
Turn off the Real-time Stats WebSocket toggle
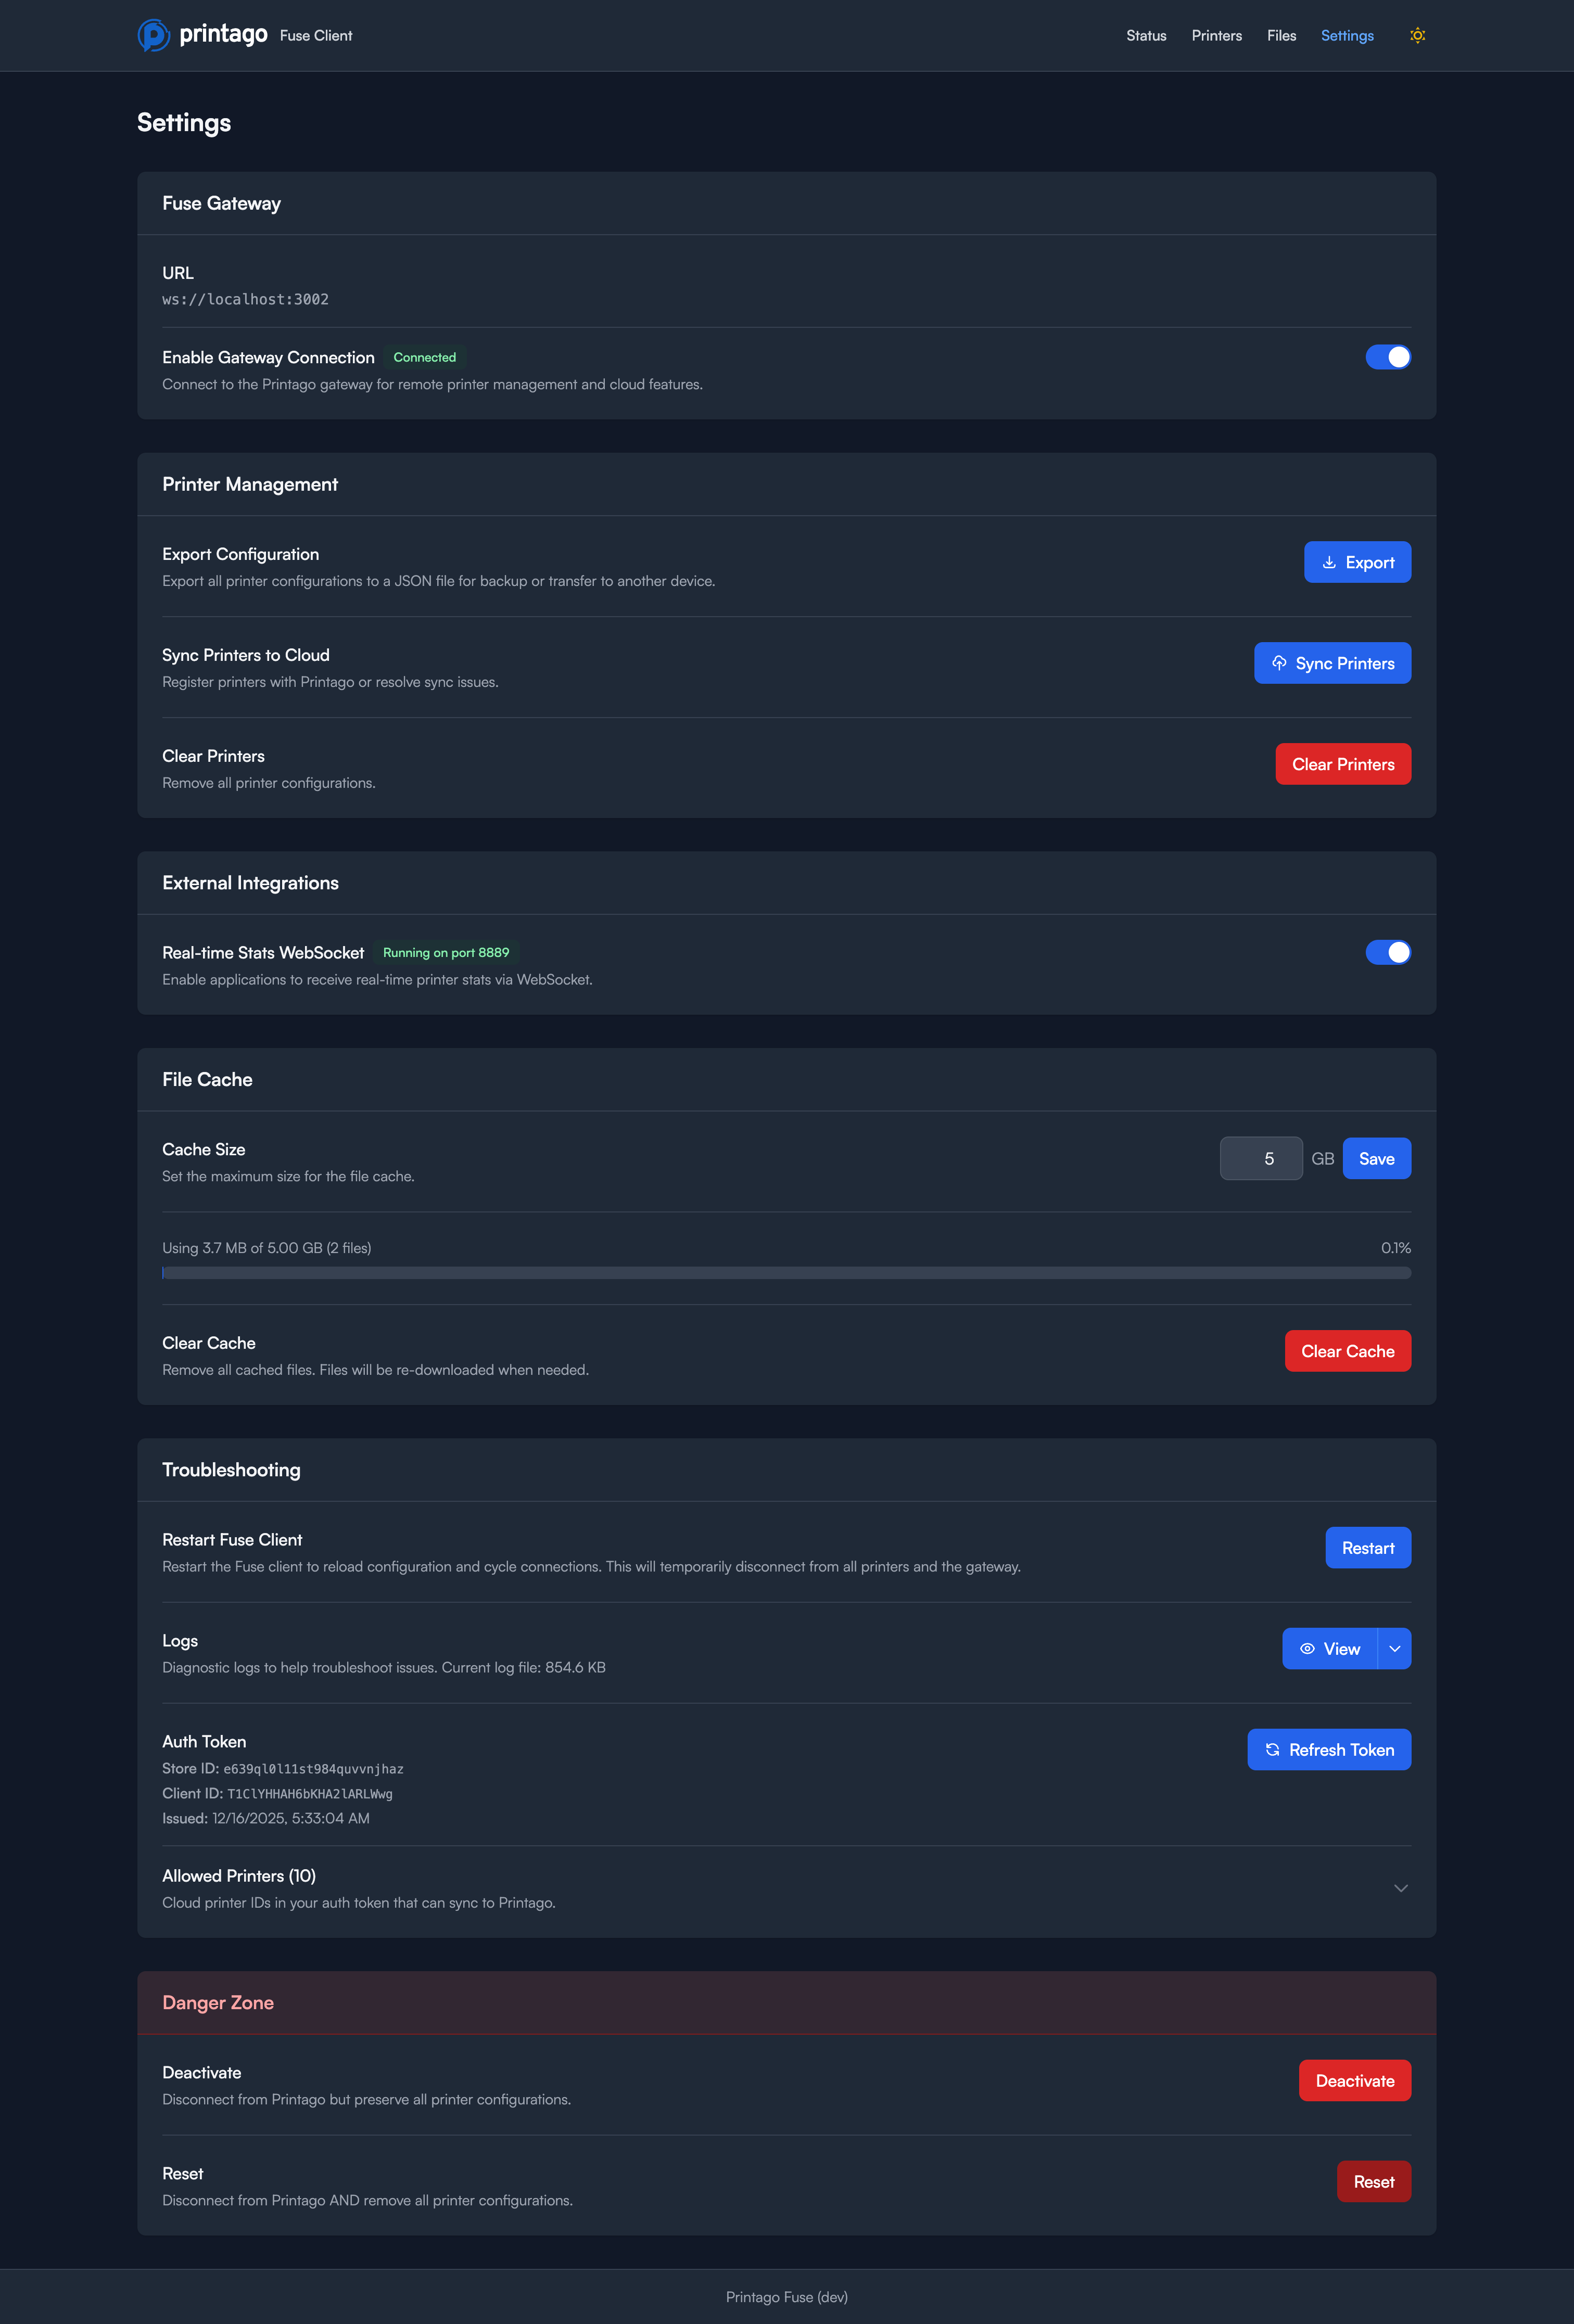[1389, 952]
